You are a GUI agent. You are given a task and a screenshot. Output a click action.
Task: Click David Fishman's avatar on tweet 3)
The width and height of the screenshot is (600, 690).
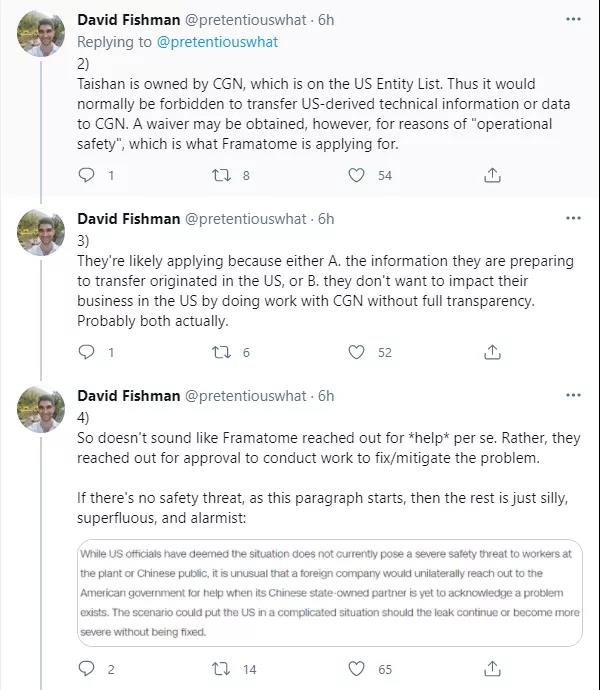41,233
